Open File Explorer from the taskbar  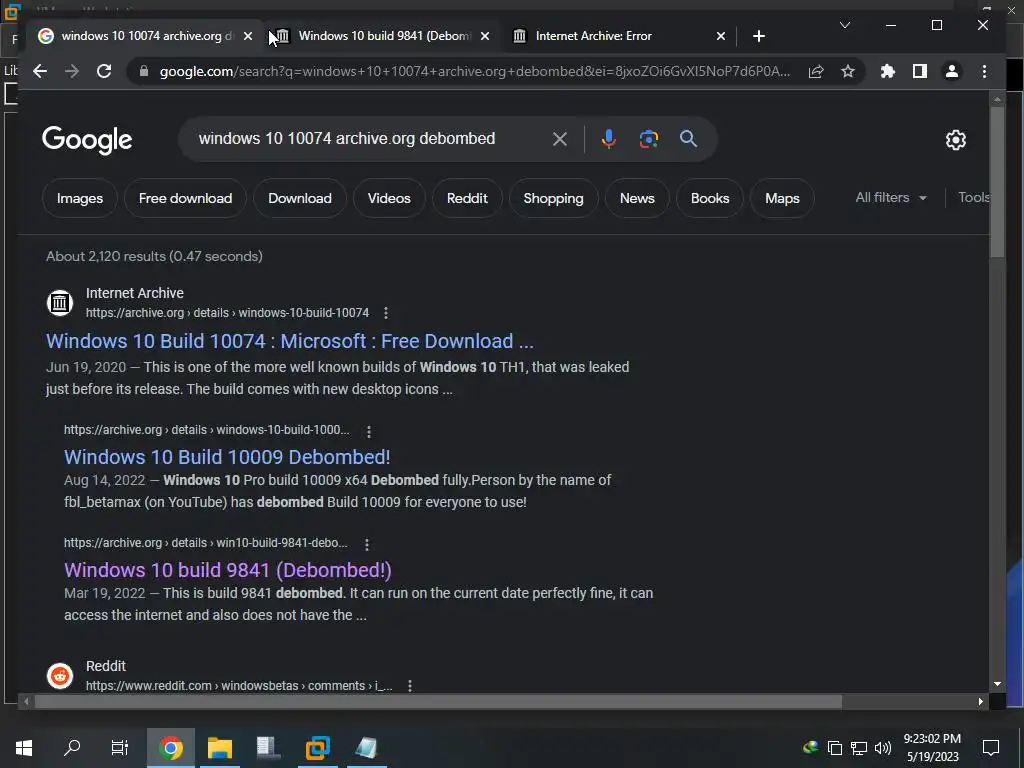(220, 748)
